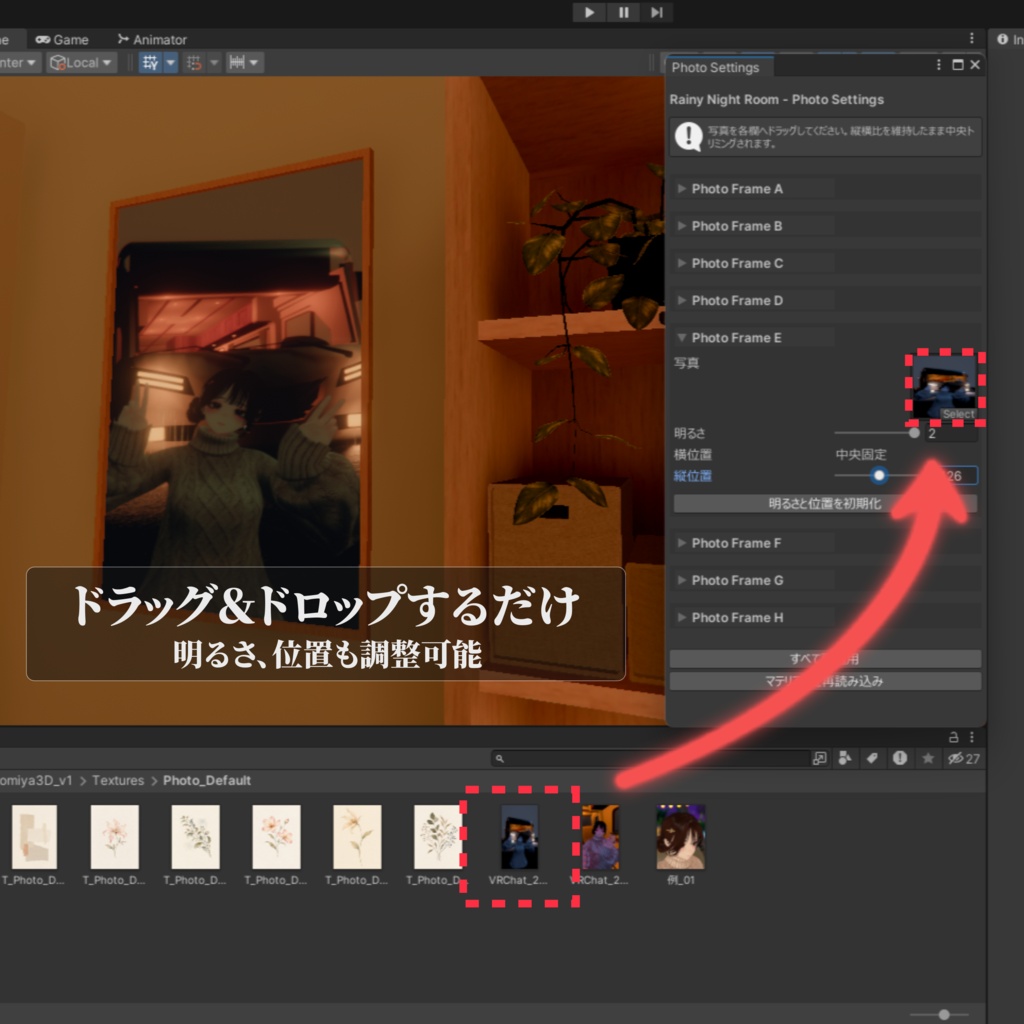
Task: Toggle hidden packages visibility showing 27
Action: click(x=963, y=758)
